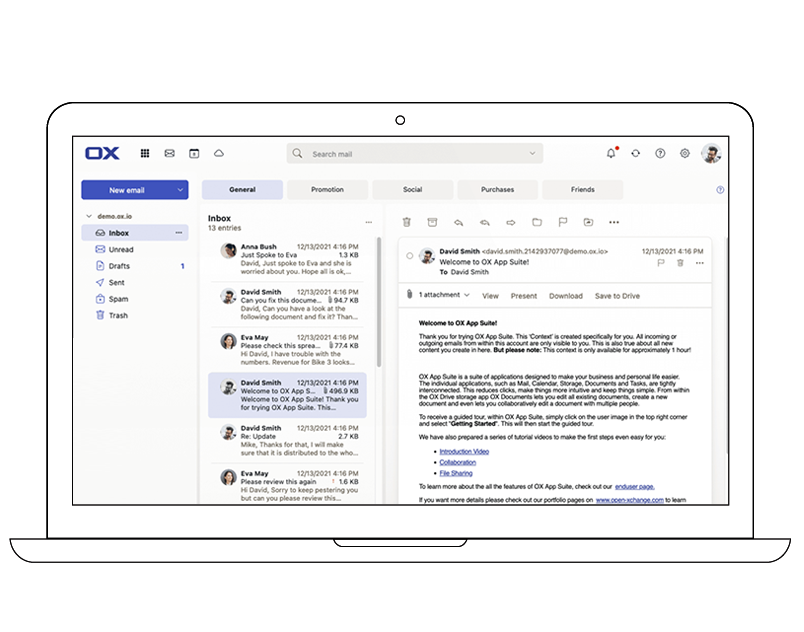Open notifications bell
This screenshot has width=804, height=632.
(611, 153)
